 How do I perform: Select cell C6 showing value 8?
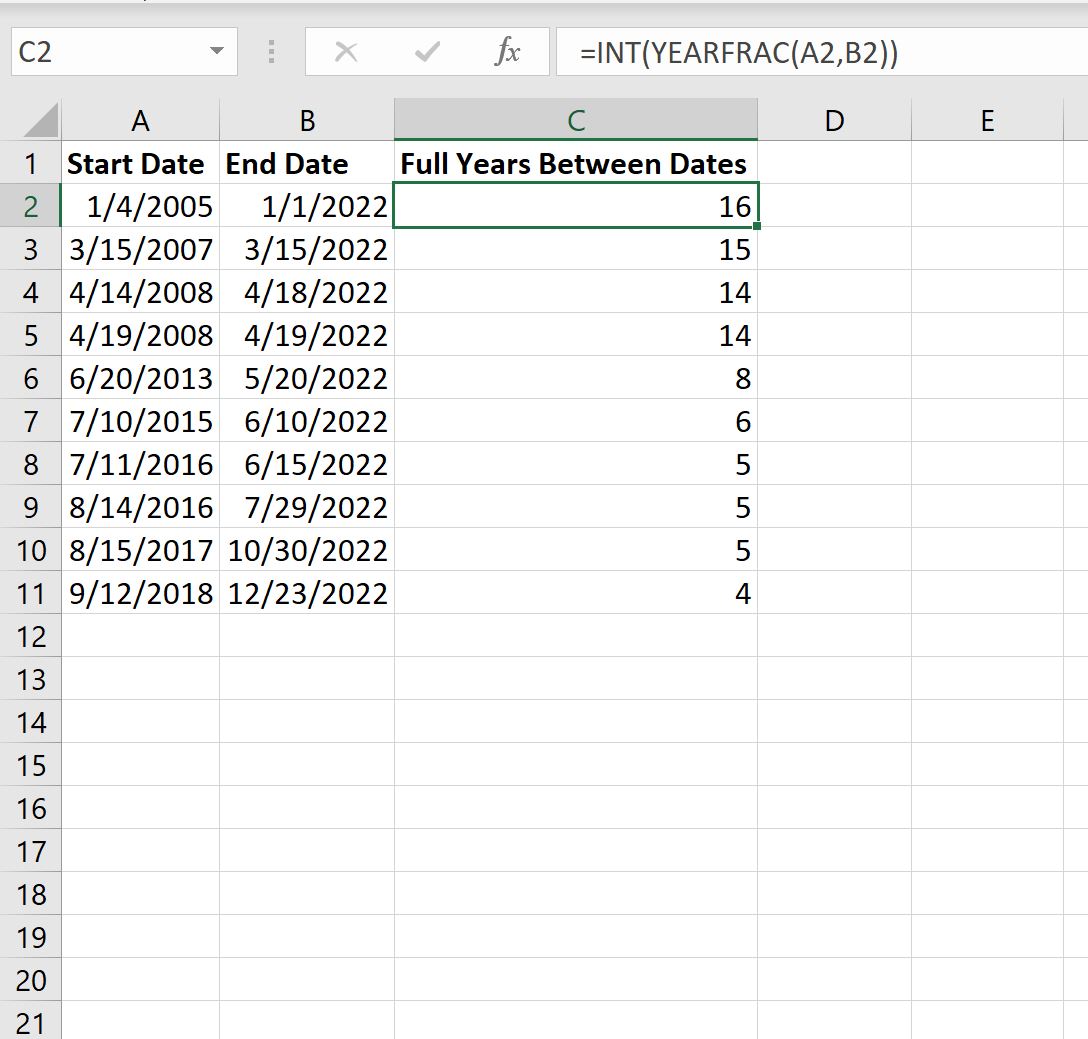(576, 378)
